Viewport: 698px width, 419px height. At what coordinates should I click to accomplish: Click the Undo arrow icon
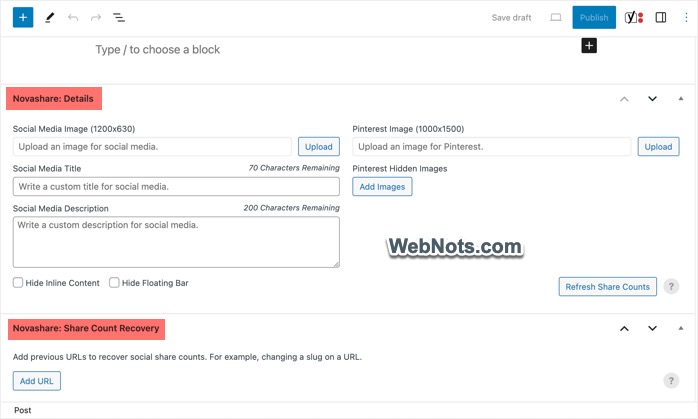pyautogui.click(x=73, y=18)
